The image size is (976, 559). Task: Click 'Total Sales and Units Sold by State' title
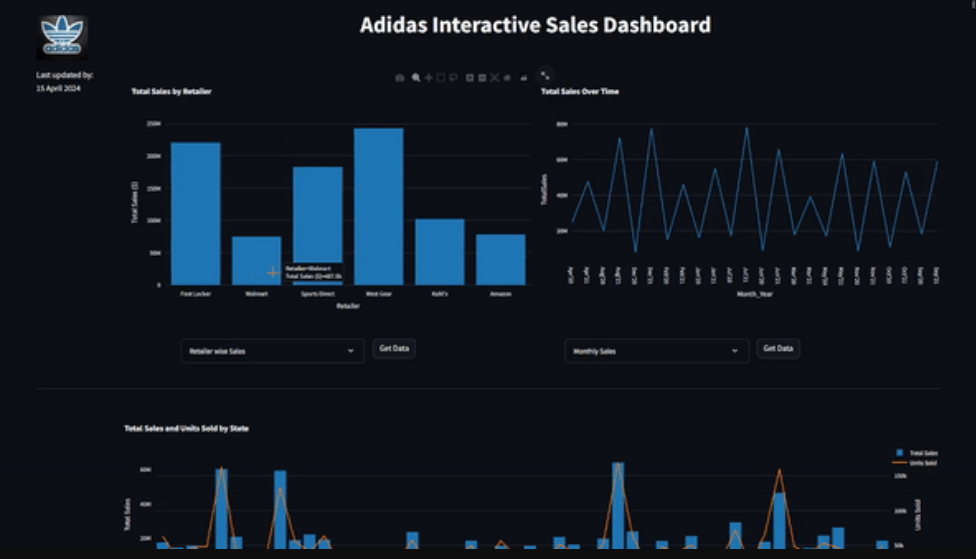click(x=186, y=428)
